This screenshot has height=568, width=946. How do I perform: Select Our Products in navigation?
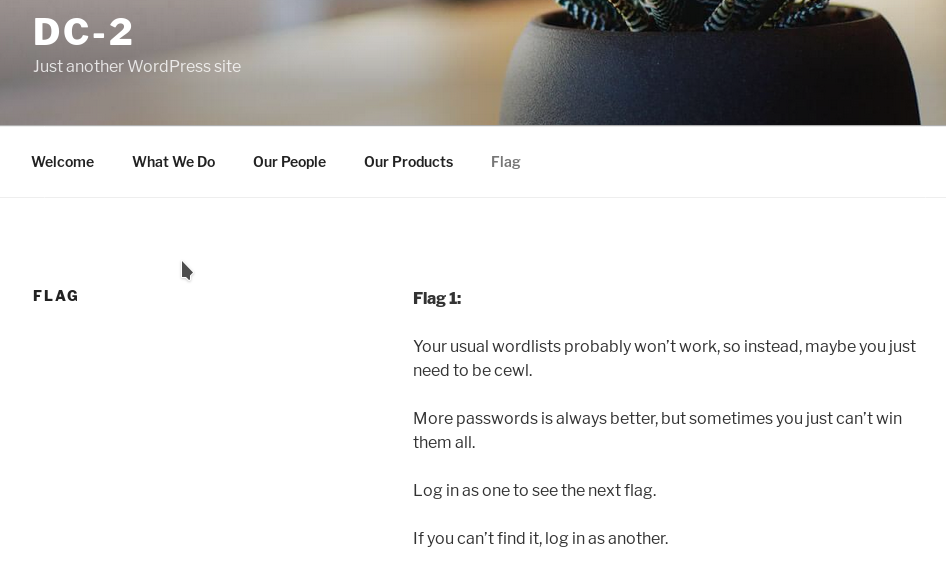[408, 162]
